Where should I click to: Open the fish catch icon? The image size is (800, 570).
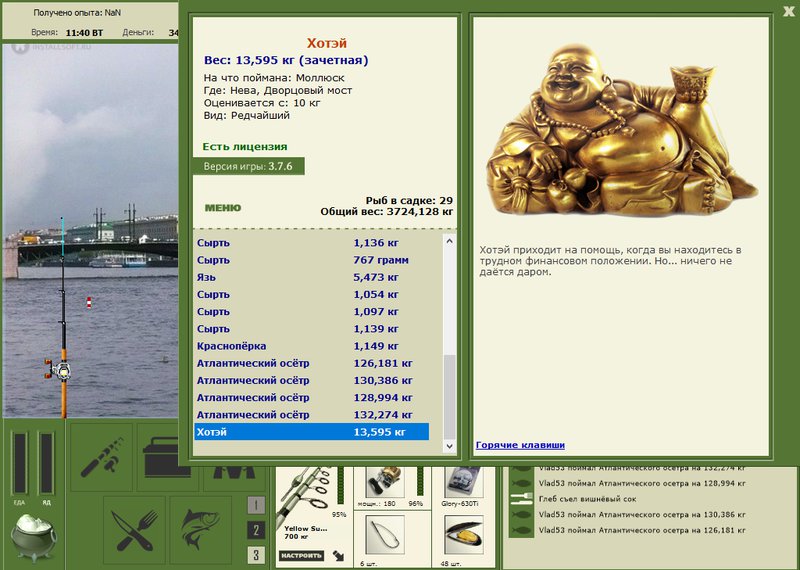(201, 530)
